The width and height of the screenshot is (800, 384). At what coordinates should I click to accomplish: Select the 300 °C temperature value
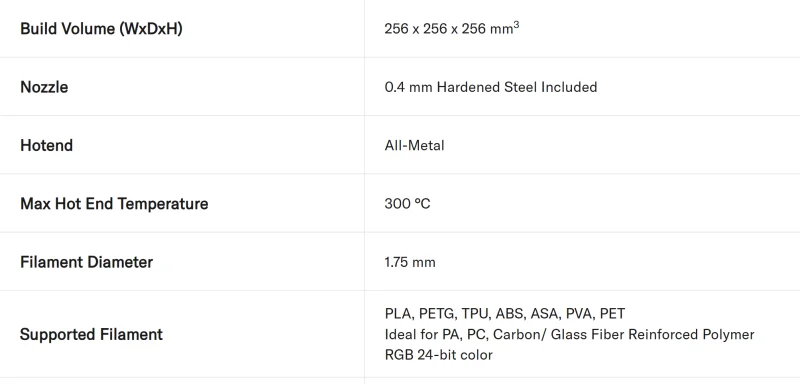point(407,204)
